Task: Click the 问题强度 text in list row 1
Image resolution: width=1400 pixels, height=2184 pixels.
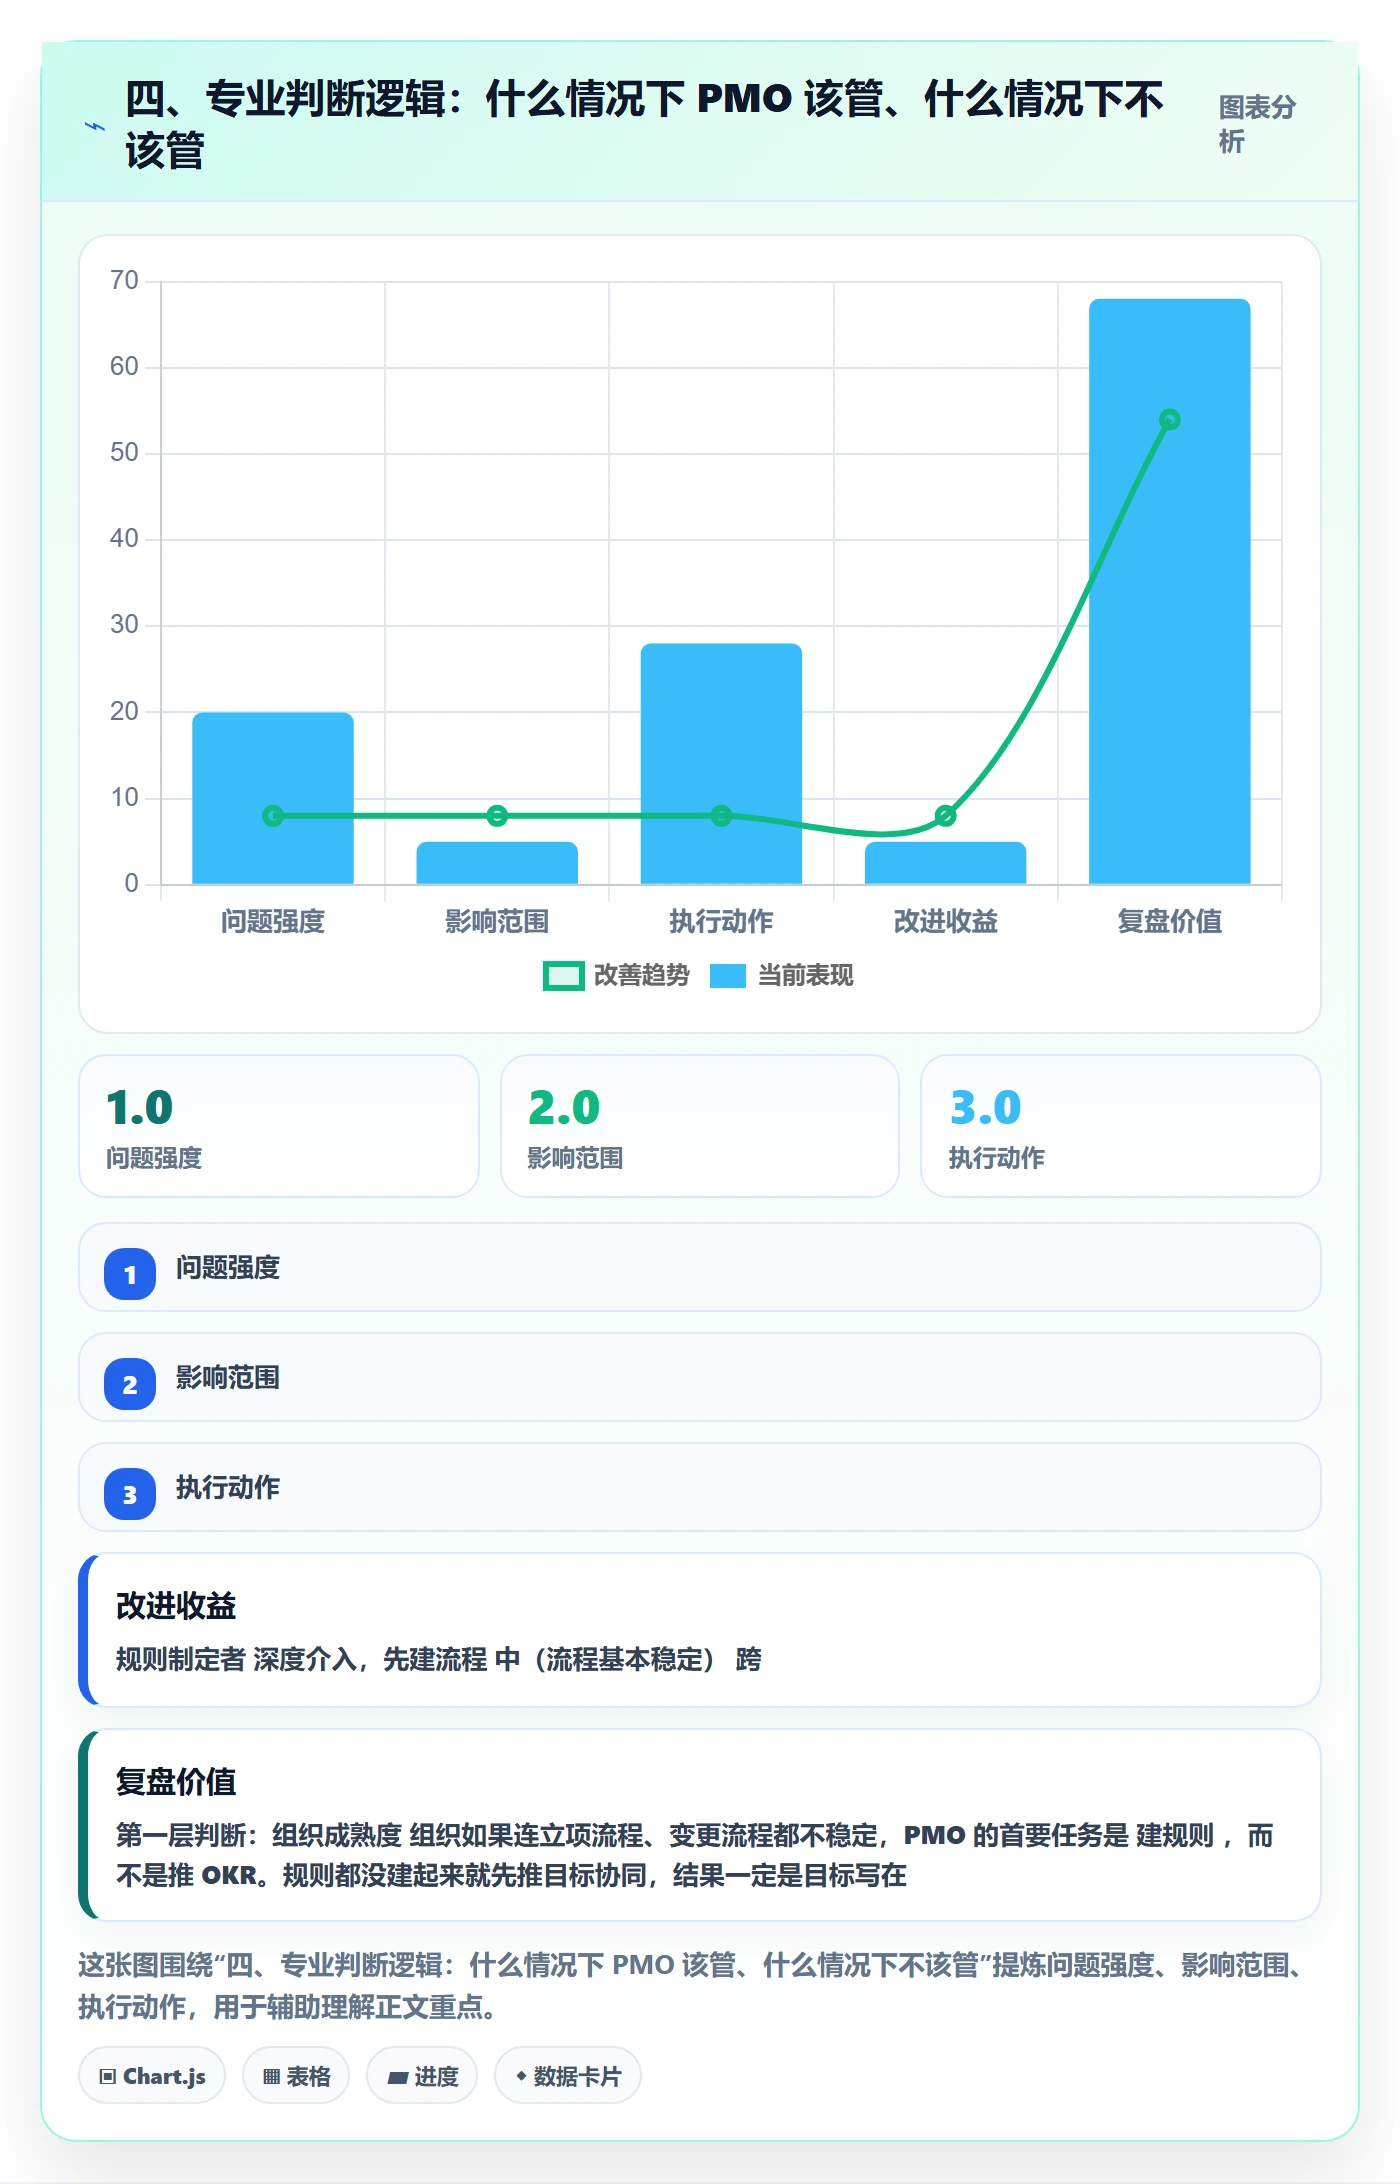Action: 228,1268
